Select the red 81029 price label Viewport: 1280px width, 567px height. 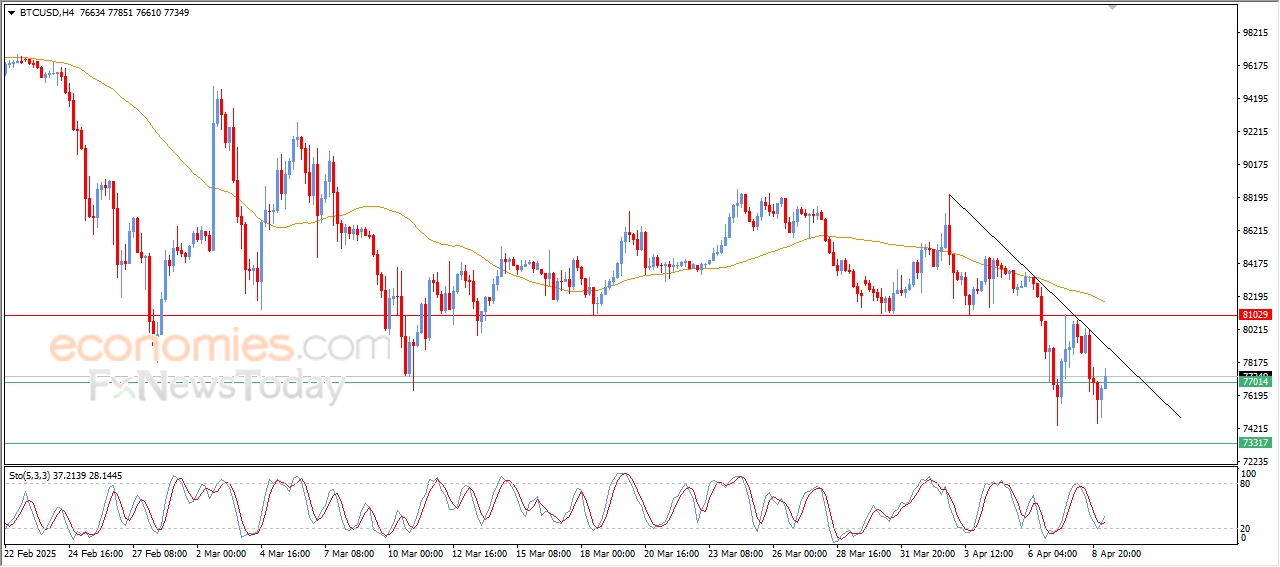tap(1255, 315)
